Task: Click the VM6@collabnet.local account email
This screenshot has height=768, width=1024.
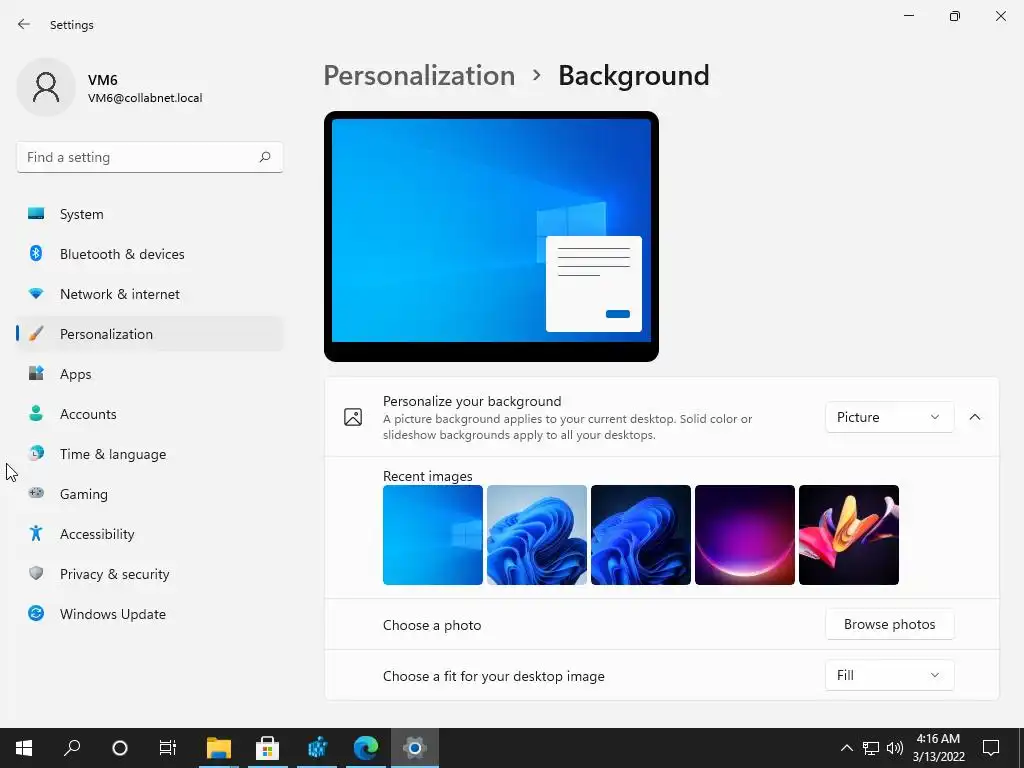Action: [145, 98]
